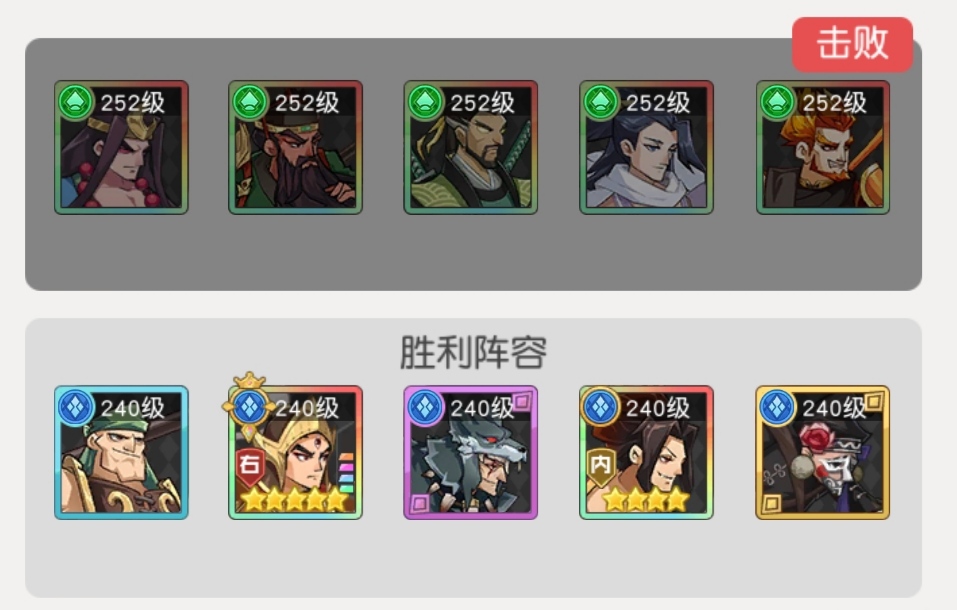Click the colored stripes icon on helmeted hero
The image size is (957, 610).
[346, 473]
